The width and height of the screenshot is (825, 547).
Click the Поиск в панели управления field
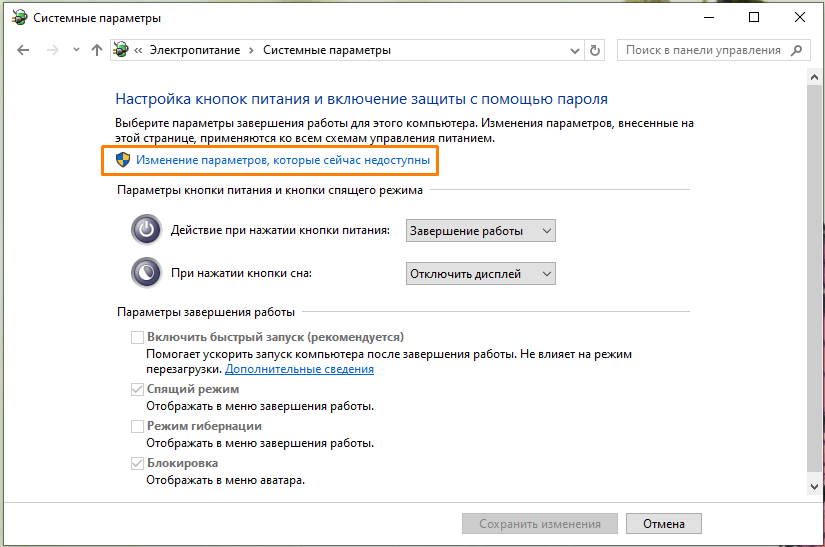pyautogui.click(x=703, y=50)
